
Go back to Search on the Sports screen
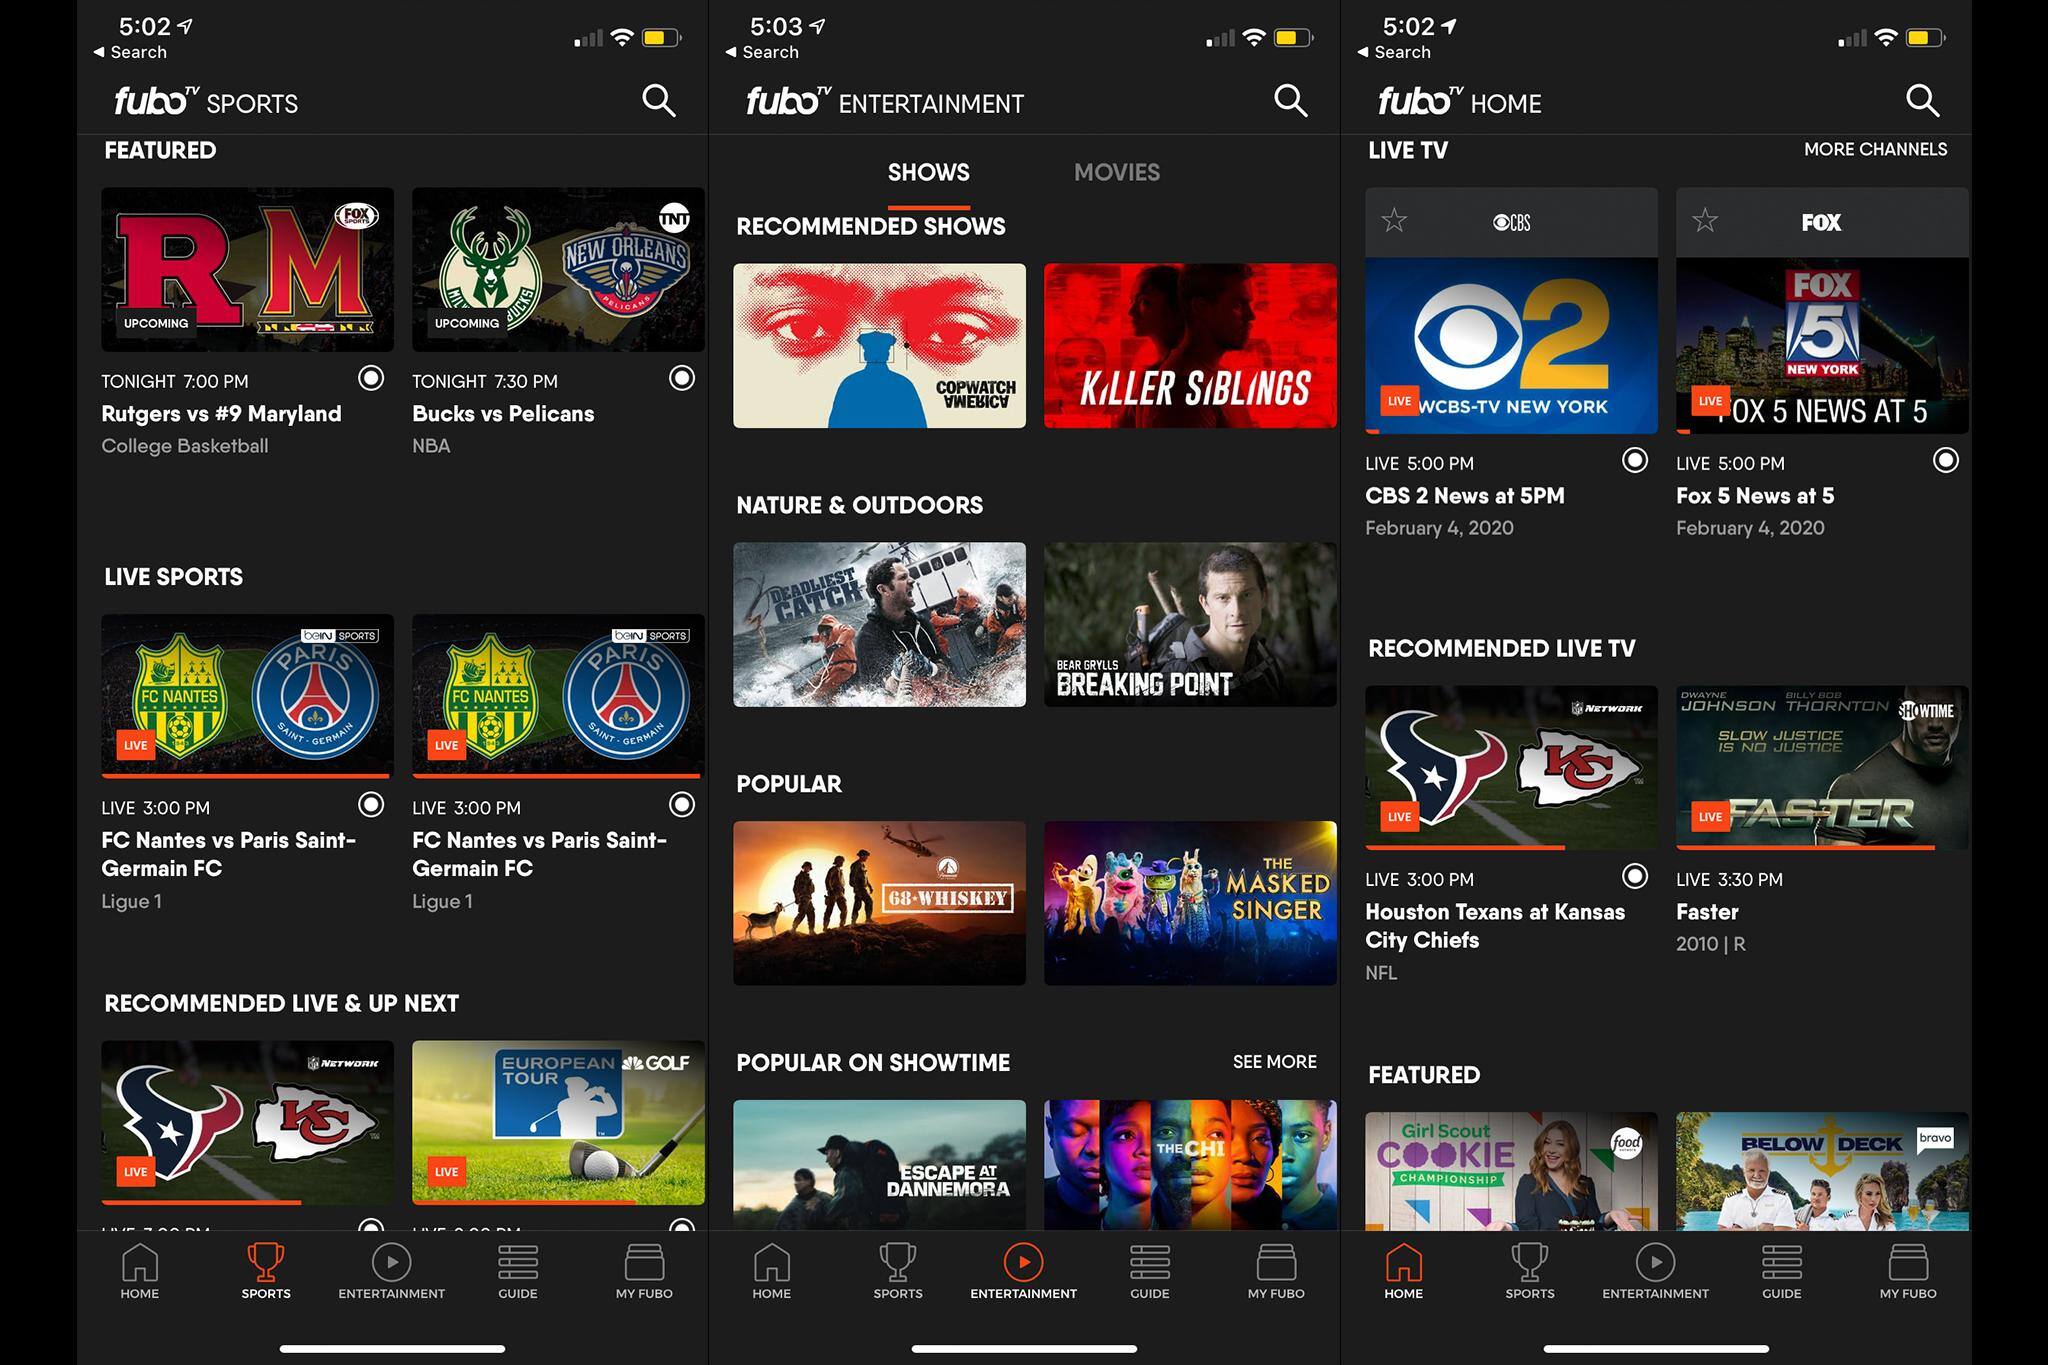click(x=131, y=52)
